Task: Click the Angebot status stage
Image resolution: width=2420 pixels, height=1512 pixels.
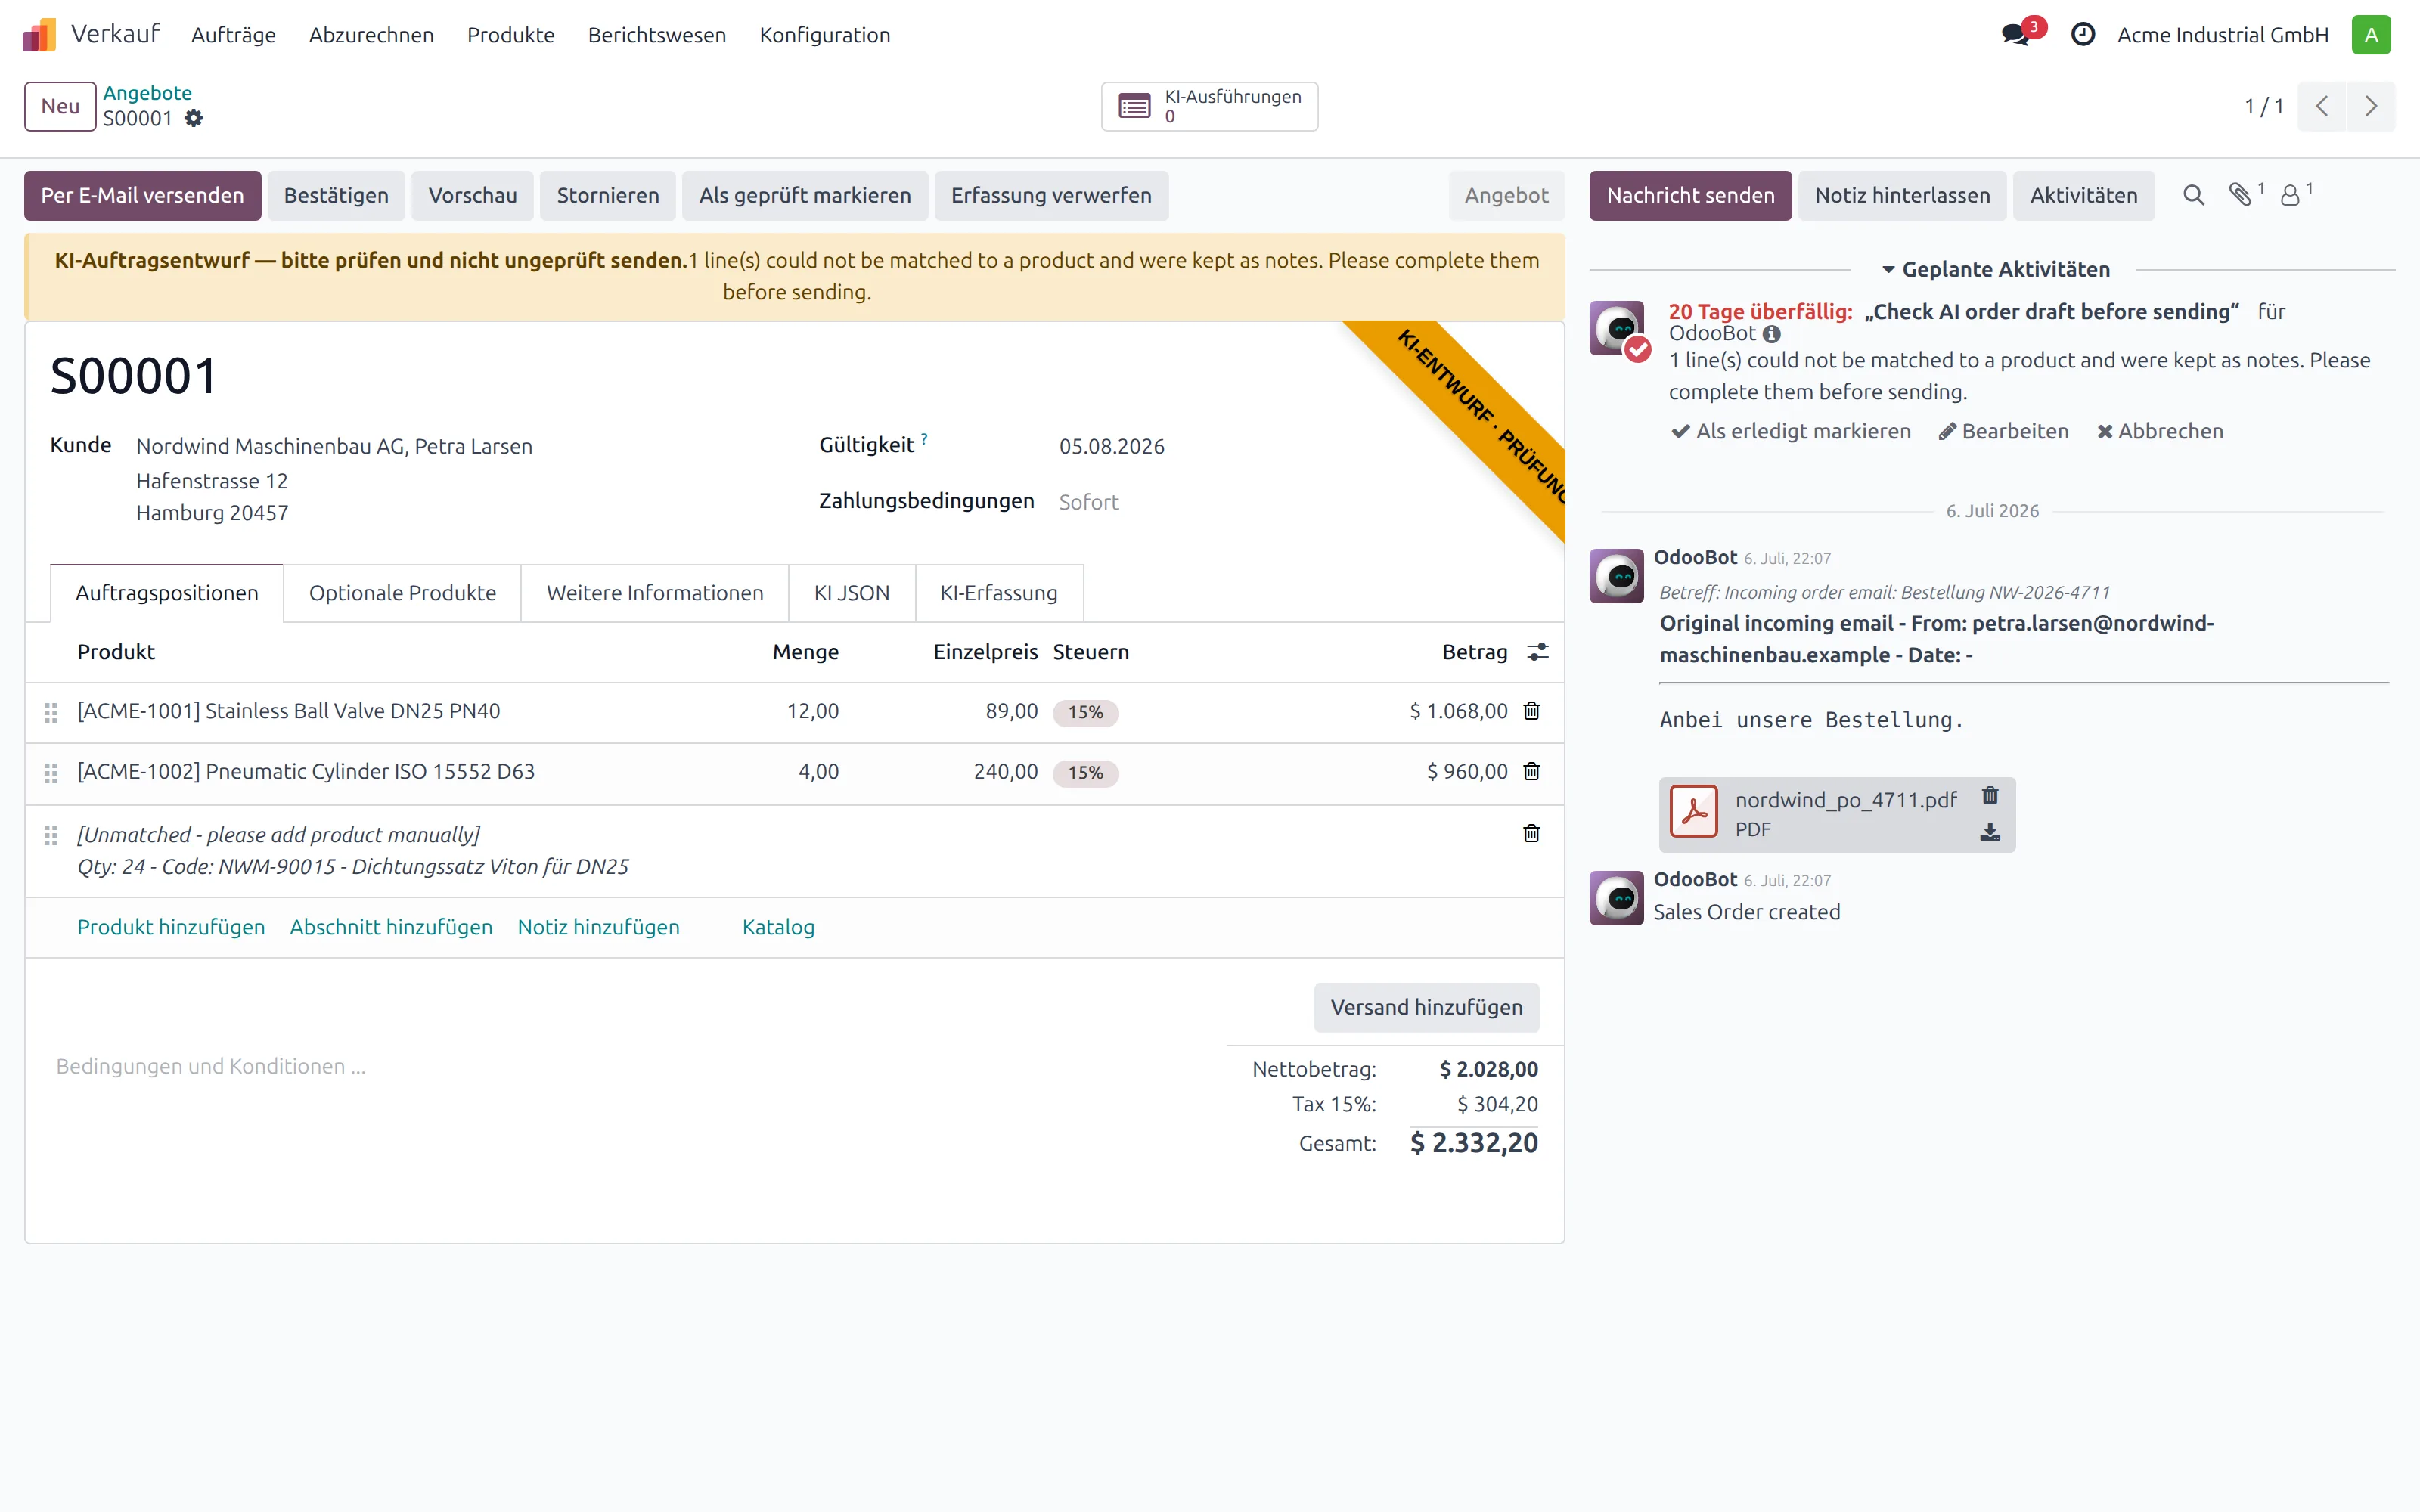Action: (x=1506, y=195)
